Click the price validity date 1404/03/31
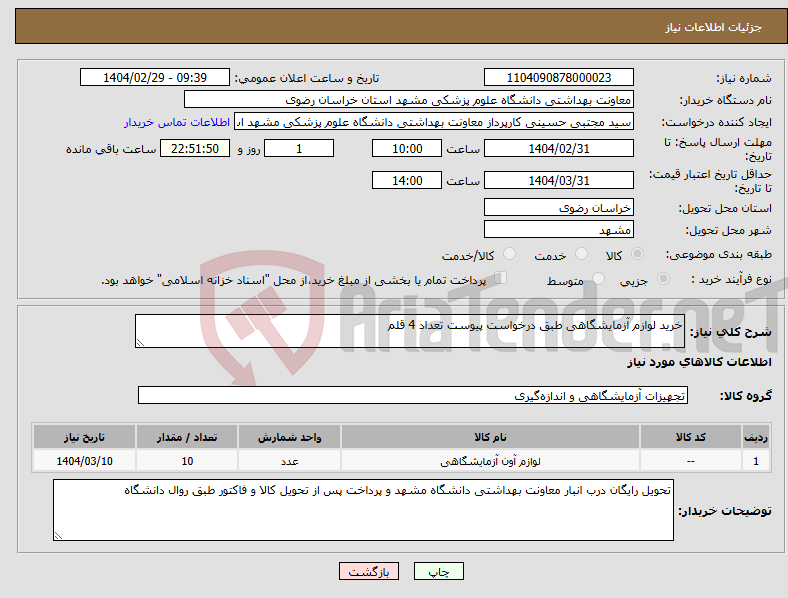Screen dimensions: 788x598 point(558,180)
